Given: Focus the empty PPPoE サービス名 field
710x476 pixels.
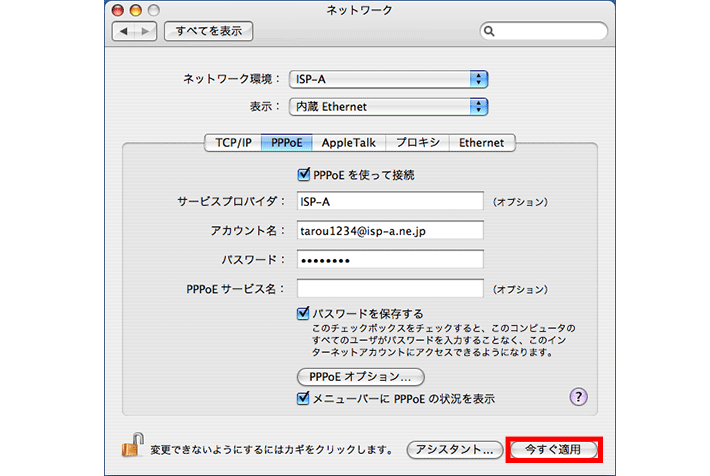Looking at the screenshot, I should click(x=390, y=288).
